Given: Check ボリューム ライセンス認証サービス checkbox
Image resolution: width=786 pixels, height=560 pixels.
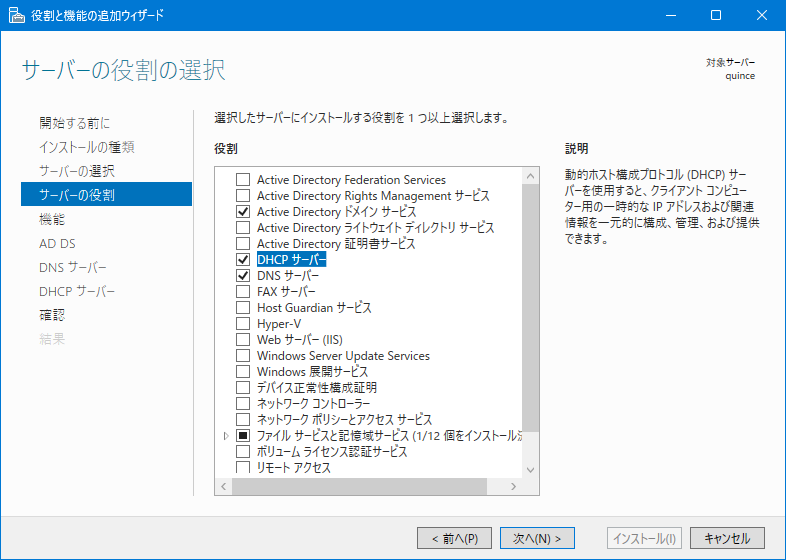Looking at the screenshot, I should (243, 452).
